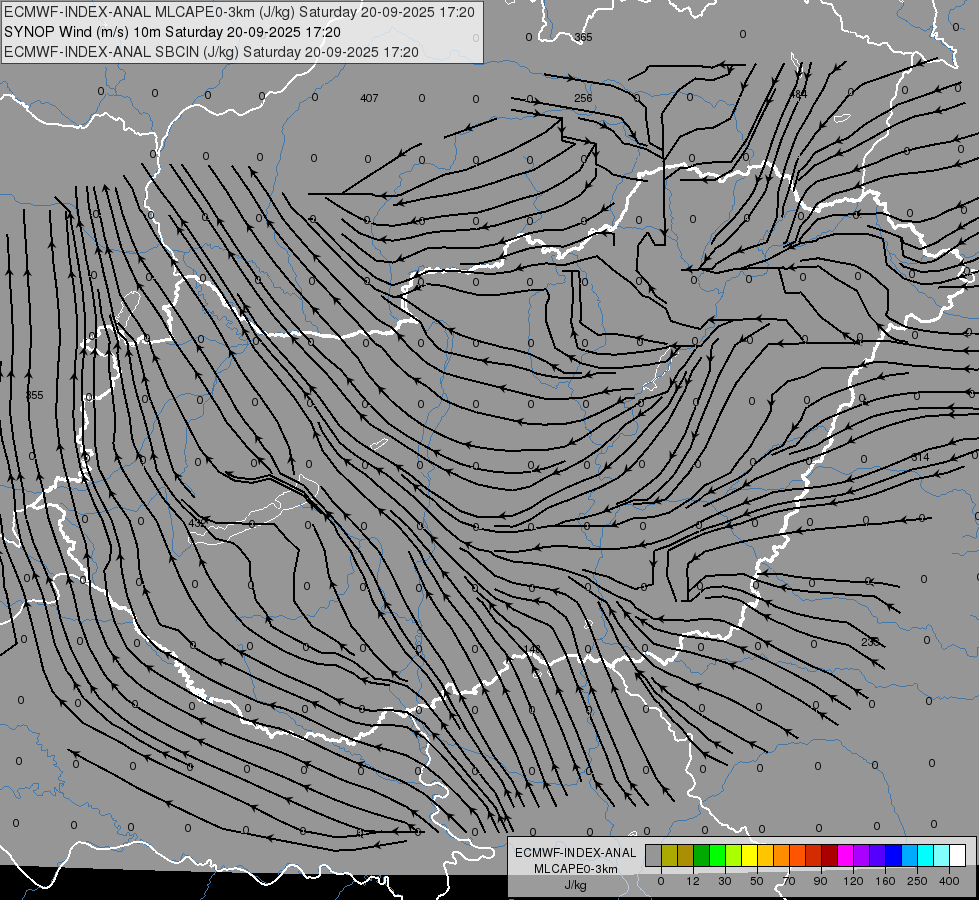Pick the gray swatch at legend start
Screen dimensions: 979x900
coord(653,855)
